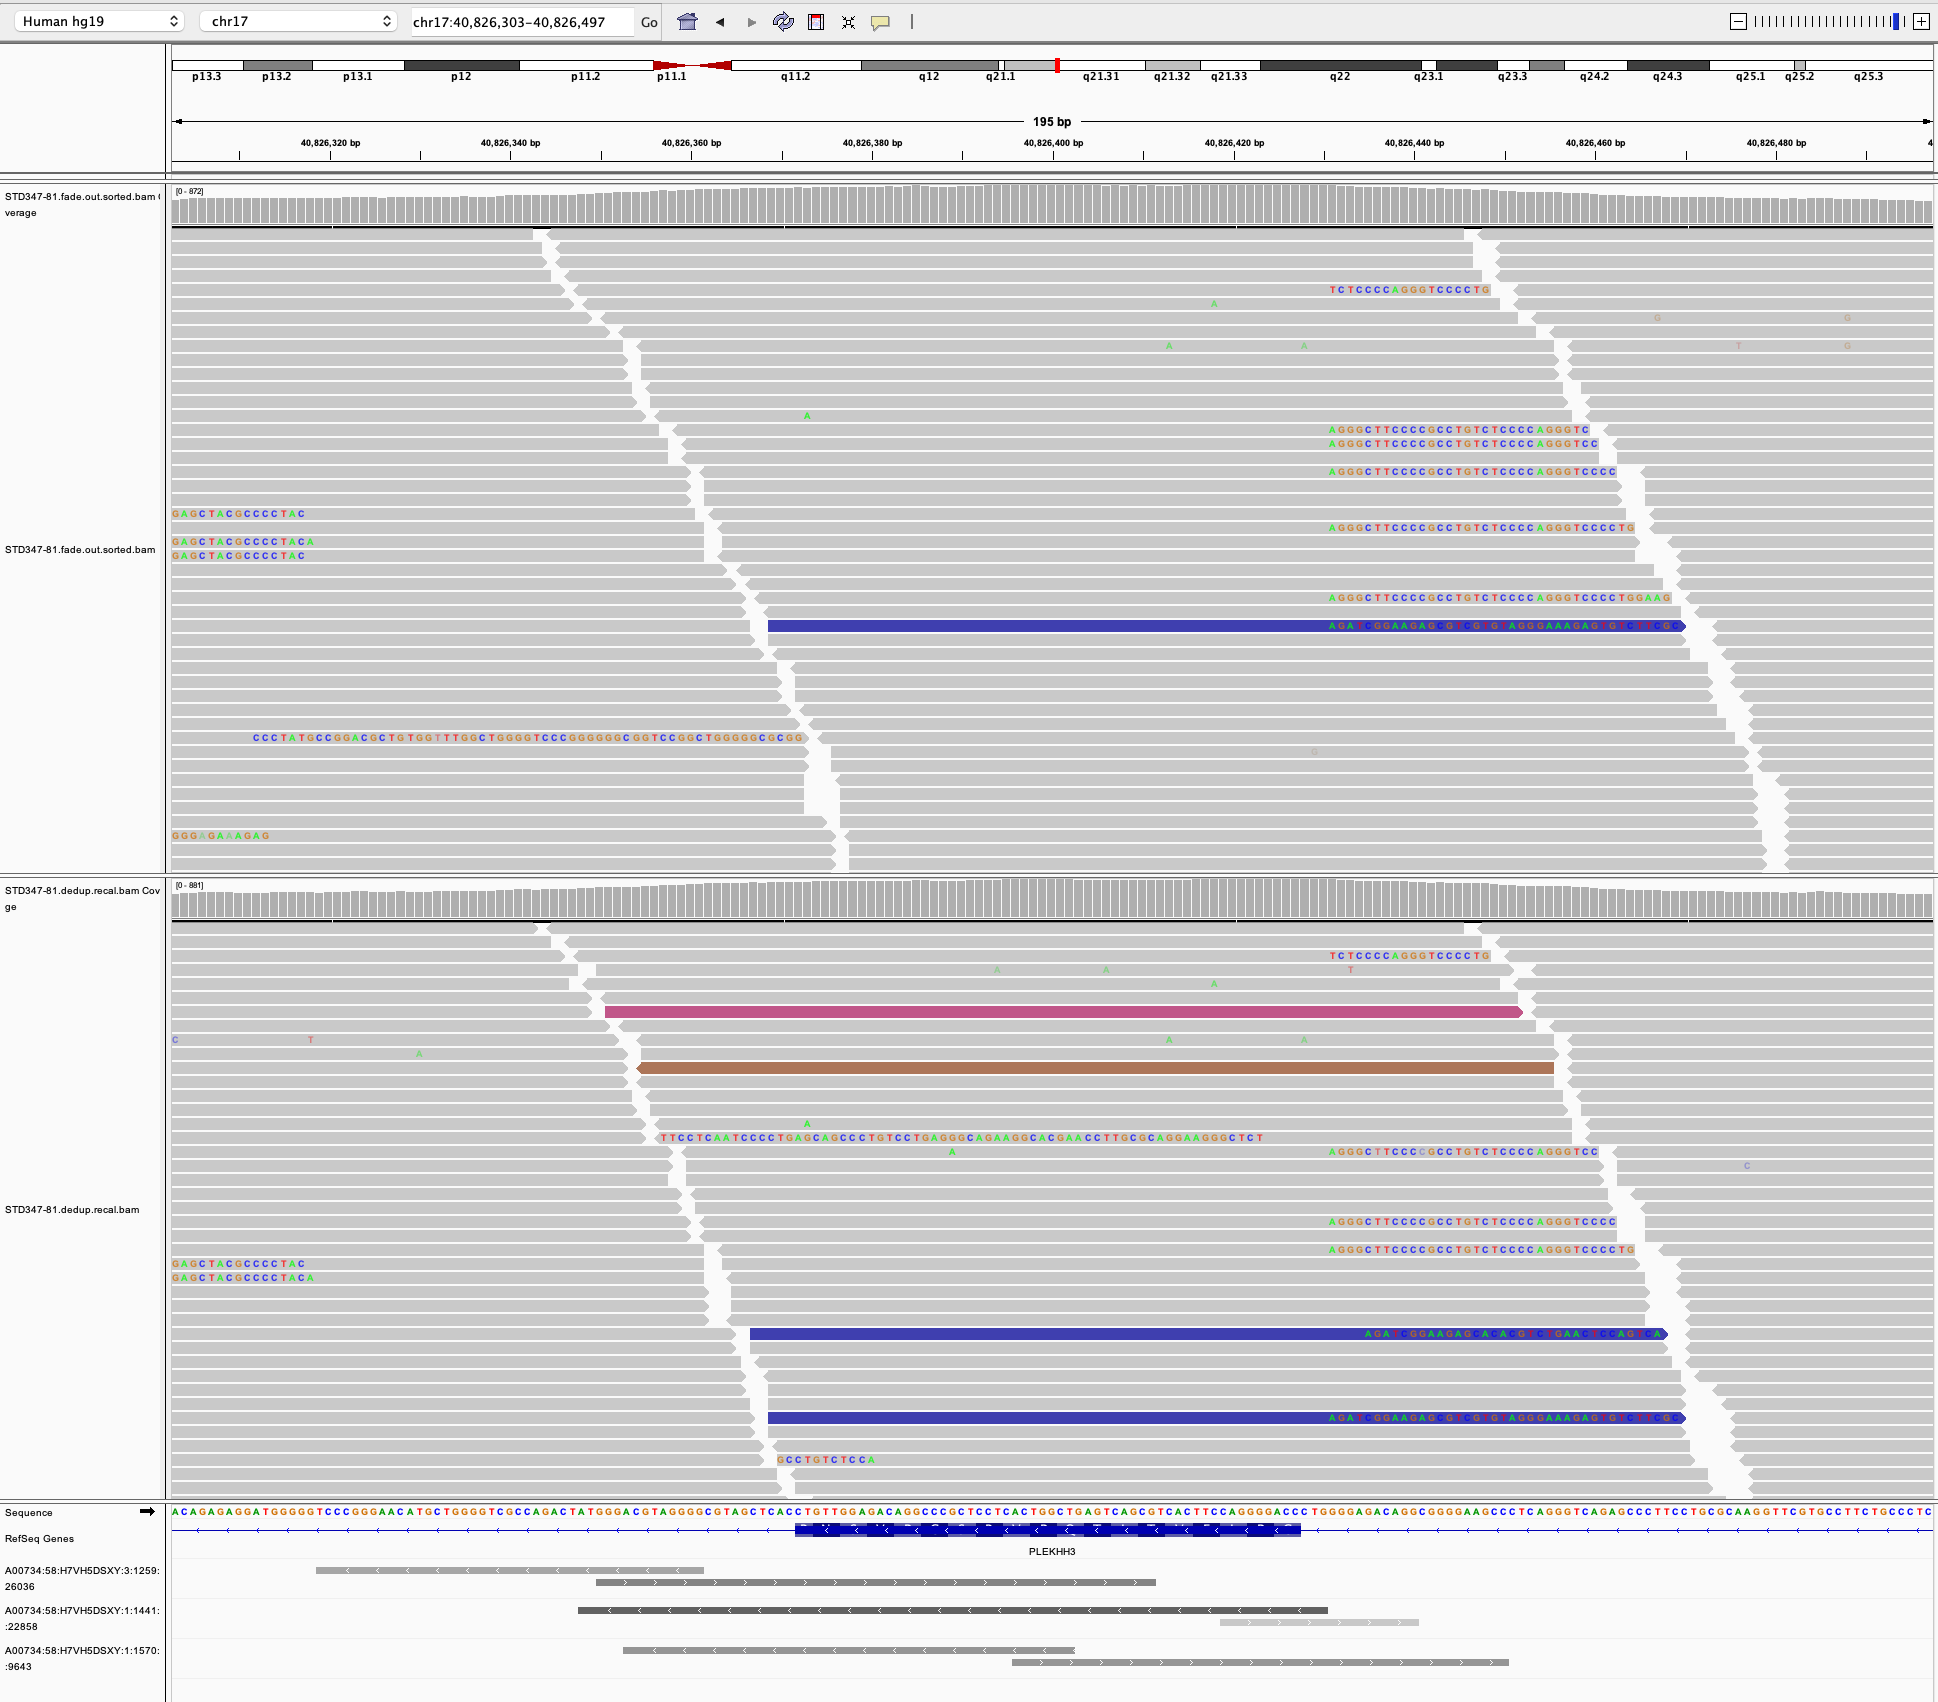Zoom in with the plus button
Image resolution: width=1938 pixels, height=1702 pixels.
point(1921,22)
